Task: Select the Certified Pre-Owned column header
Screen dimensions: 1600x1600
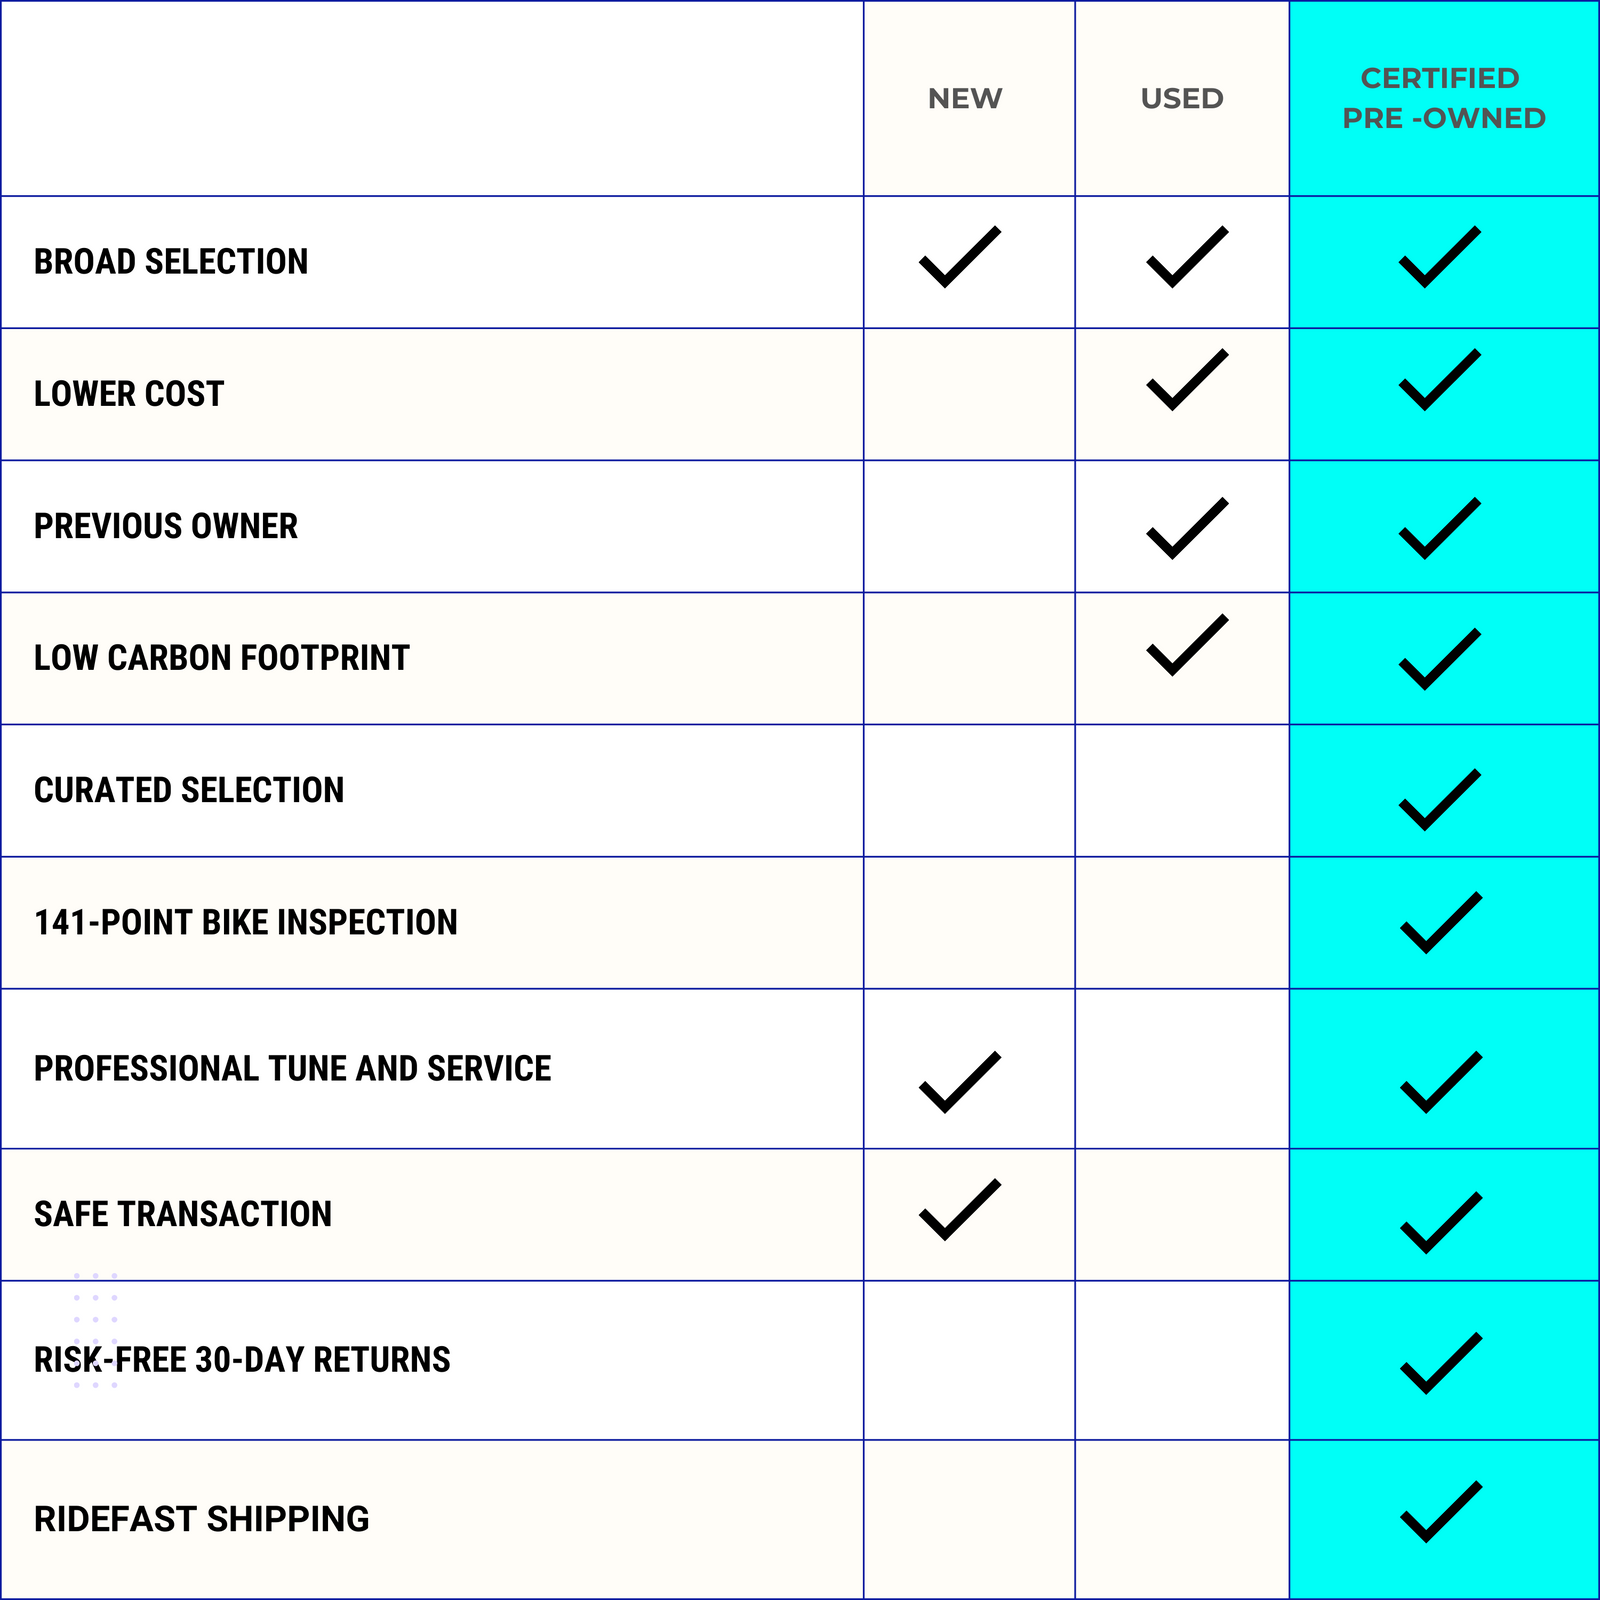Action: pos(1443,98)
